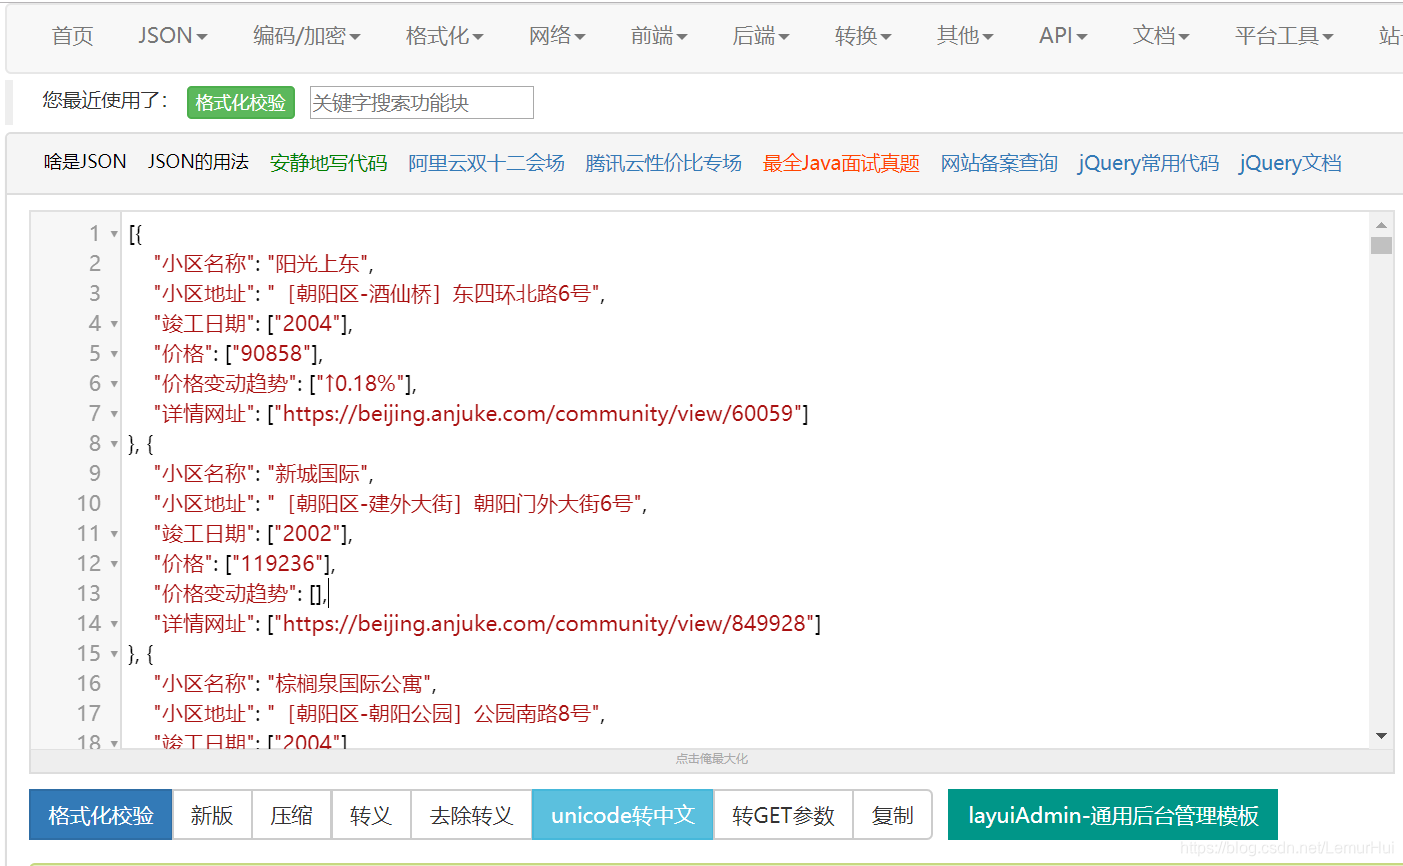
Task: Open the 平台工具 menu
Action: tap(1284, 36)
